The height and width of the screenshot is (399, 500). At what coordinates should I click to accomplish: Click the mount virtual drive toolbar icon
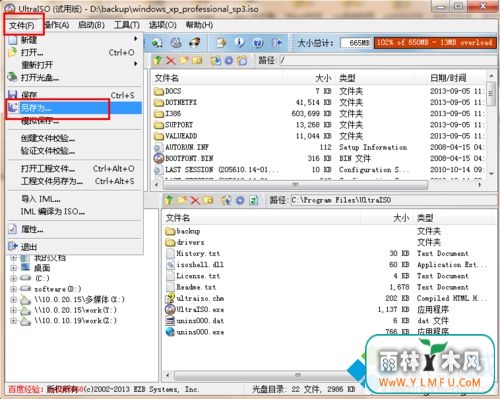[176, 43]
